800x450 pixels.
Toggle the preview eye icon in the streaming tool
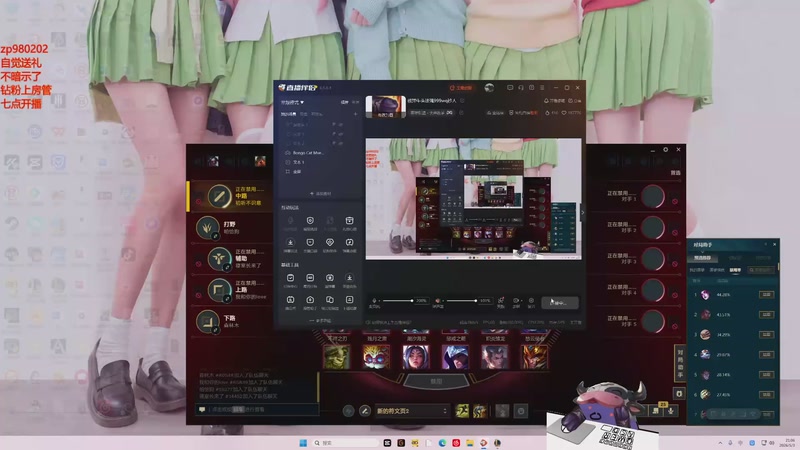tap(516, 301)
